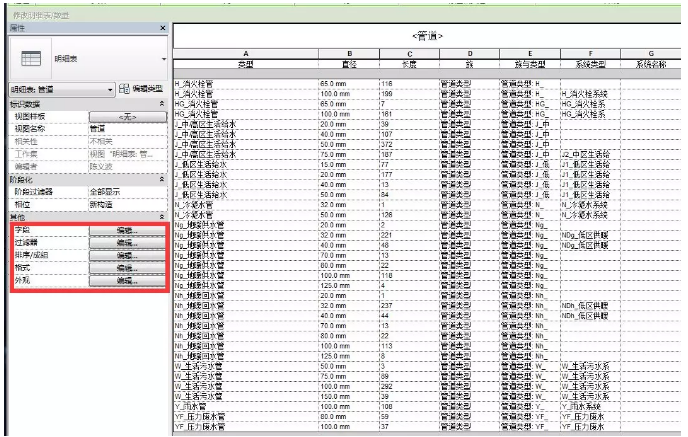The width and height of the screenshot is (688, 437).
Task: Click the length cell 199
Action: pos(410,94)
